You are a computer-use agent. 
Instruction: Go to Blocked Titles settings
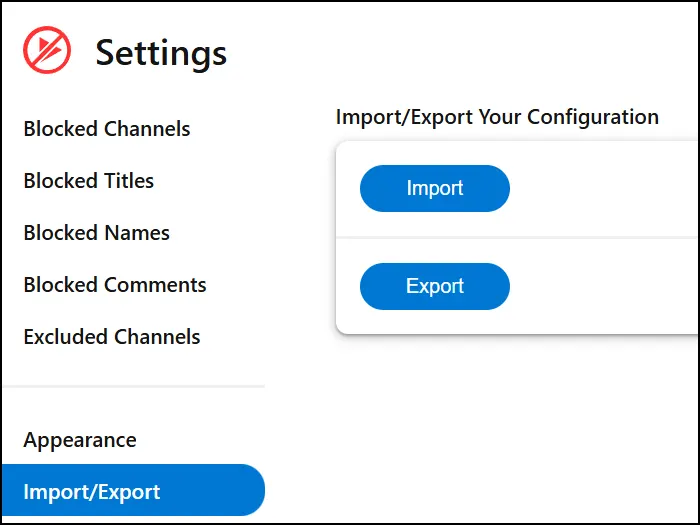click(x=88, y=181)
